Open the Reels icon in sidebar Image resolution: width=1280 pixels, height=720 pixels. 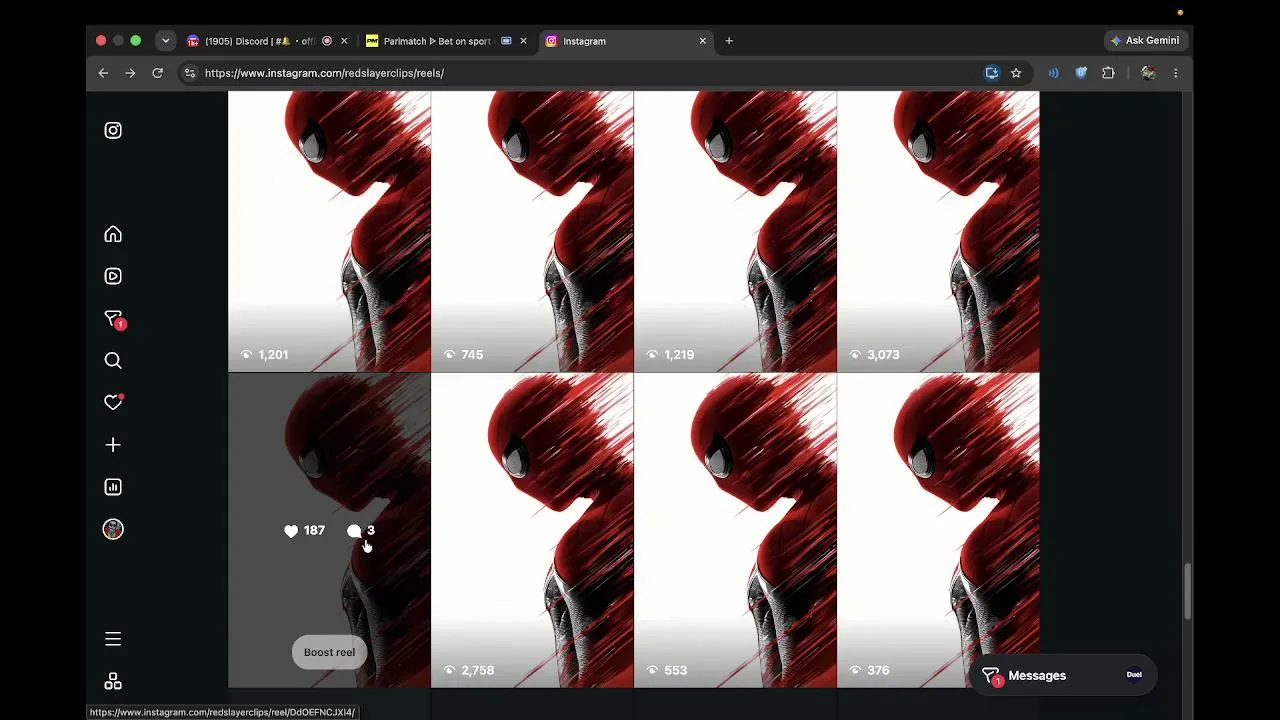[x=113, y=276]
